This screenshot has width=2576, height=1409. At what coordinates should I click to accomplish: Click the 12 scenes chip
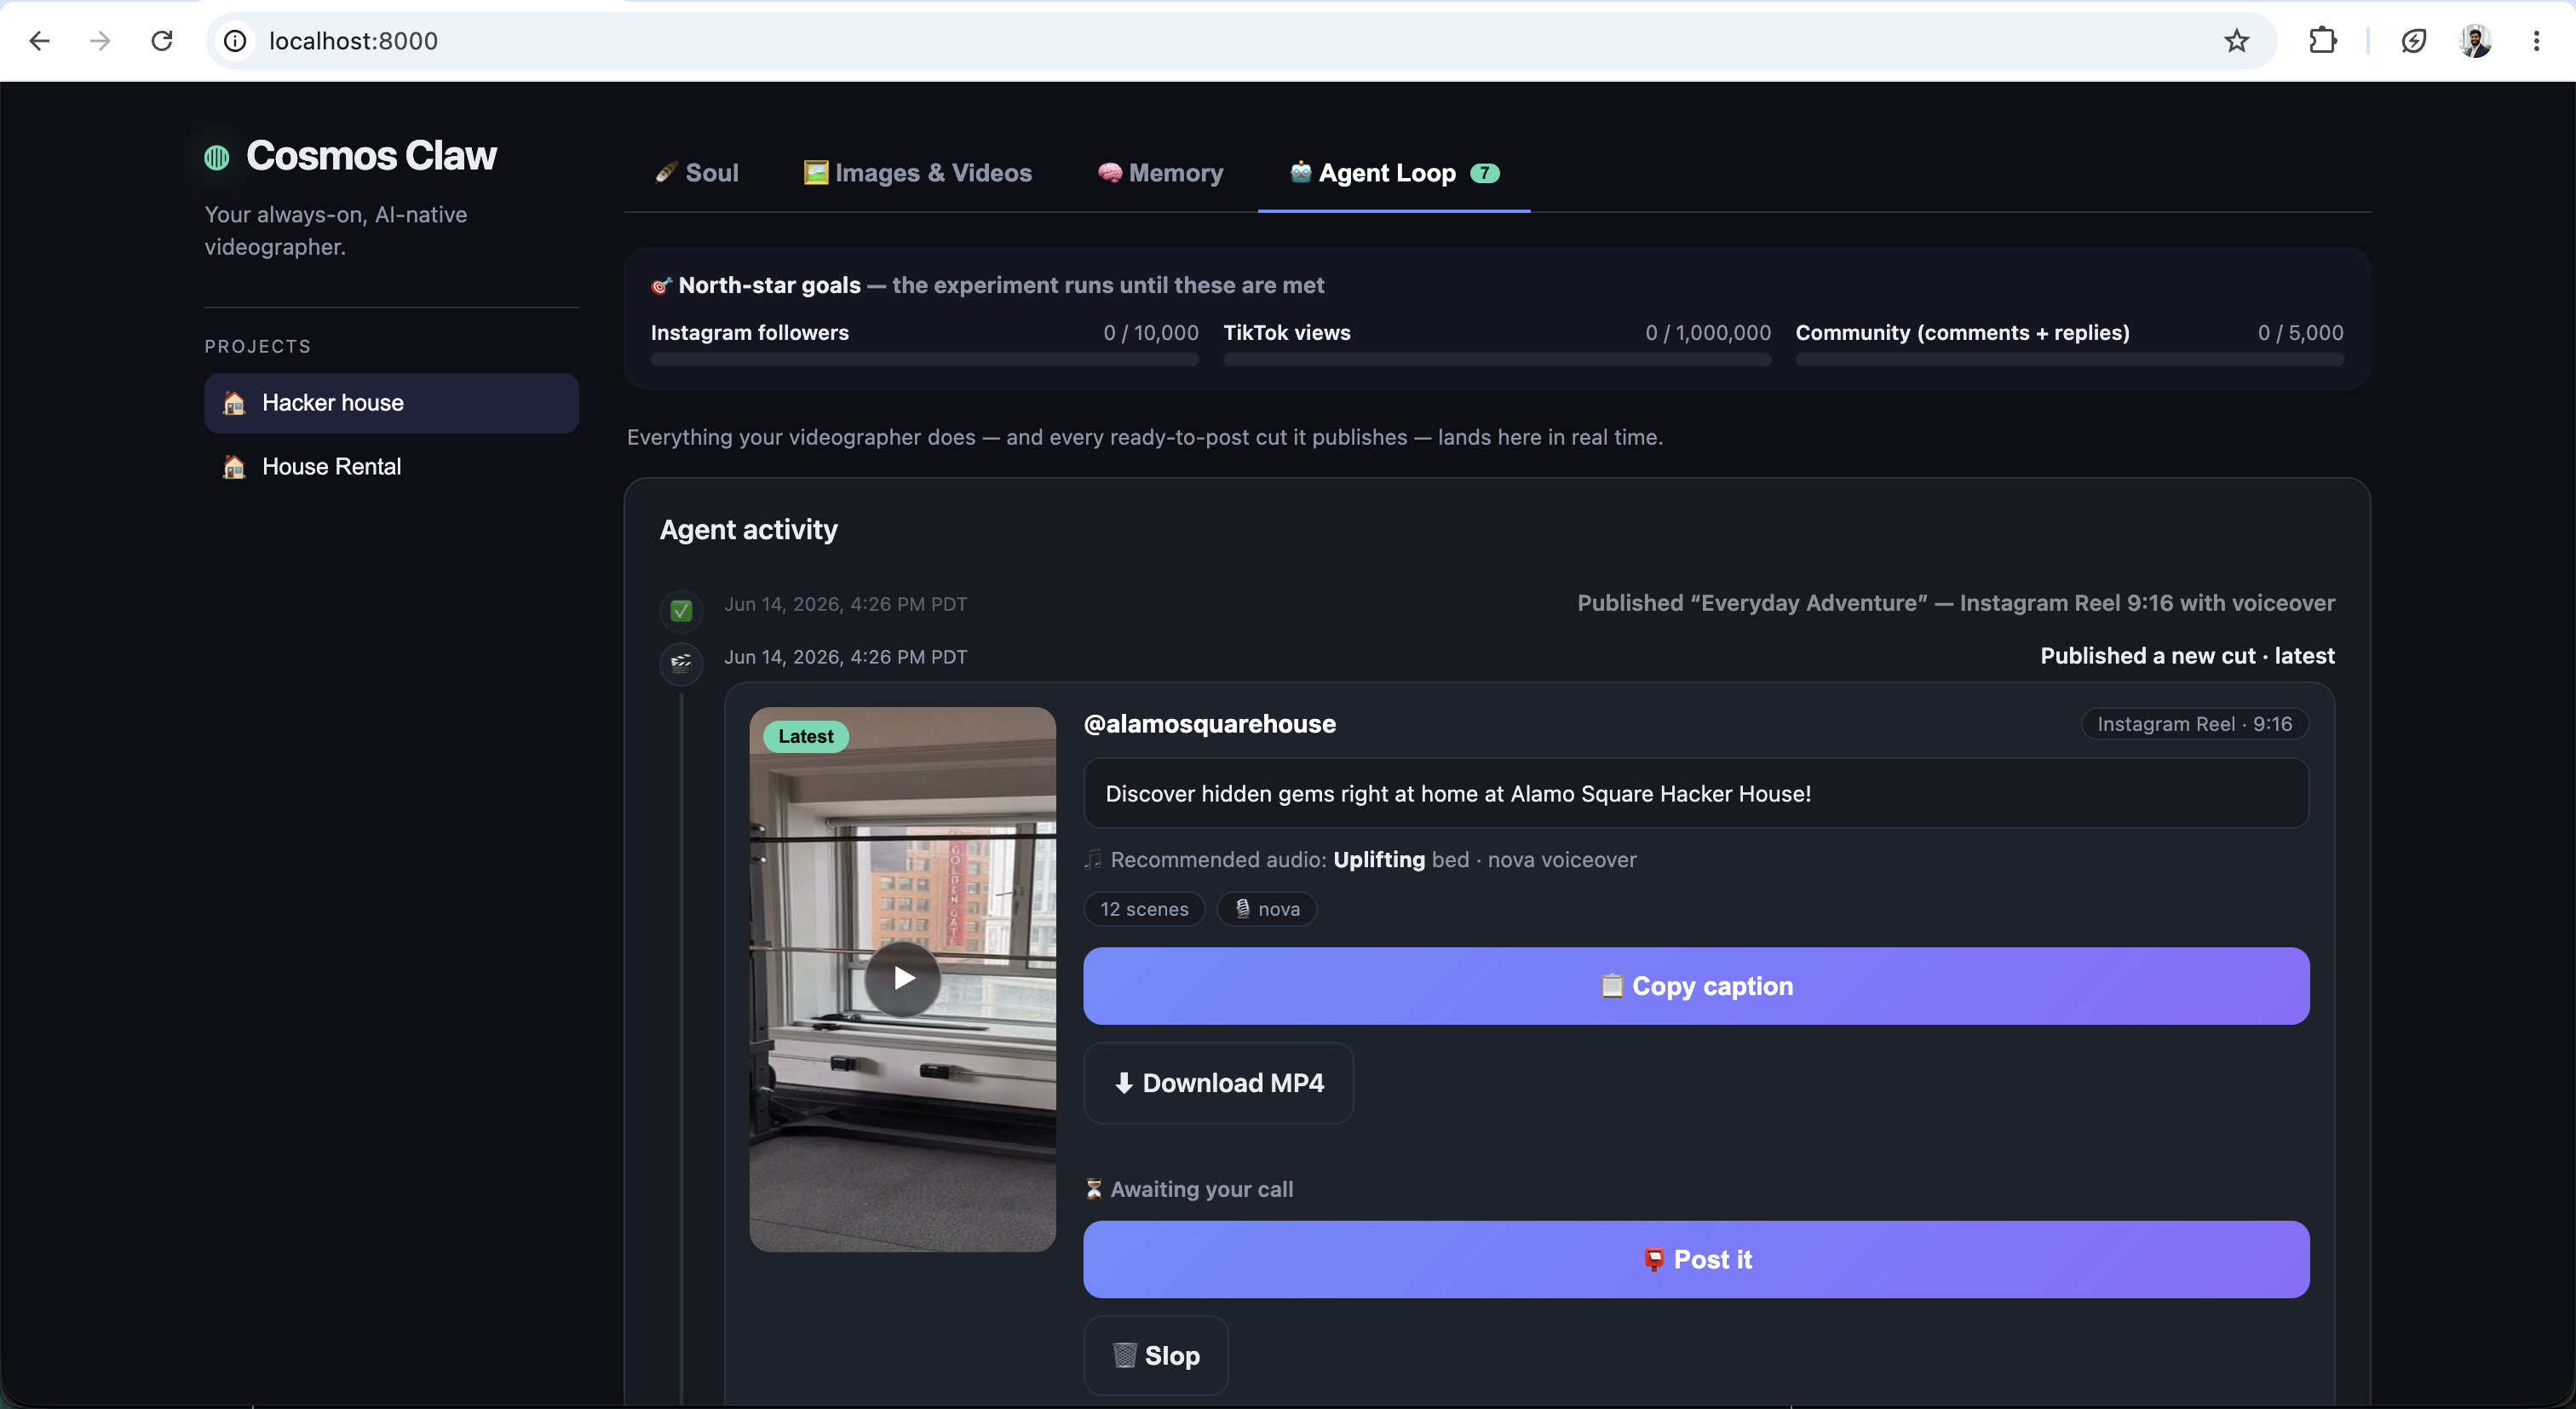coord(1144,909)
